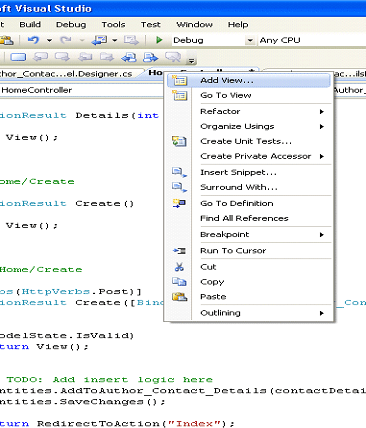Expand the Create Private Accessor submenu

click(x=262, y=156)
